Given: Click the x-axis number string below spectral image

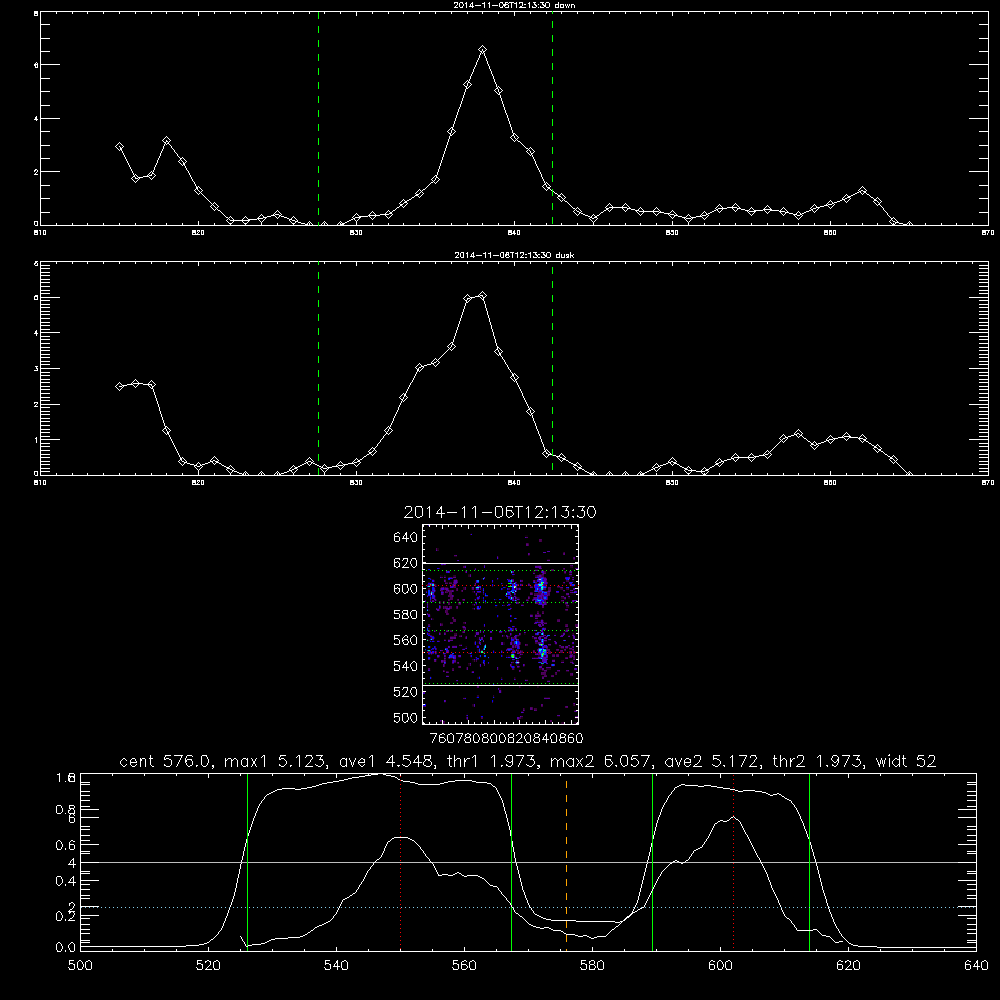Looking at the screenshot, I should coord(506,738).
